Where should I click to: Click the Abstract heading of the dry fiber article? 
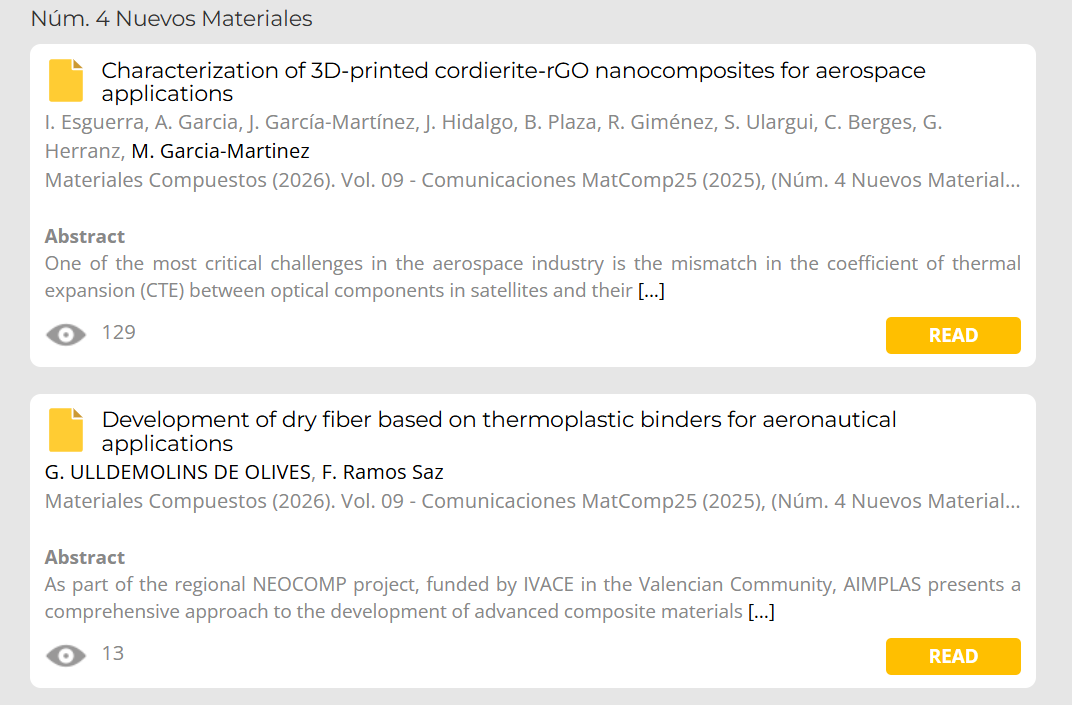click(x=85, y=557)
